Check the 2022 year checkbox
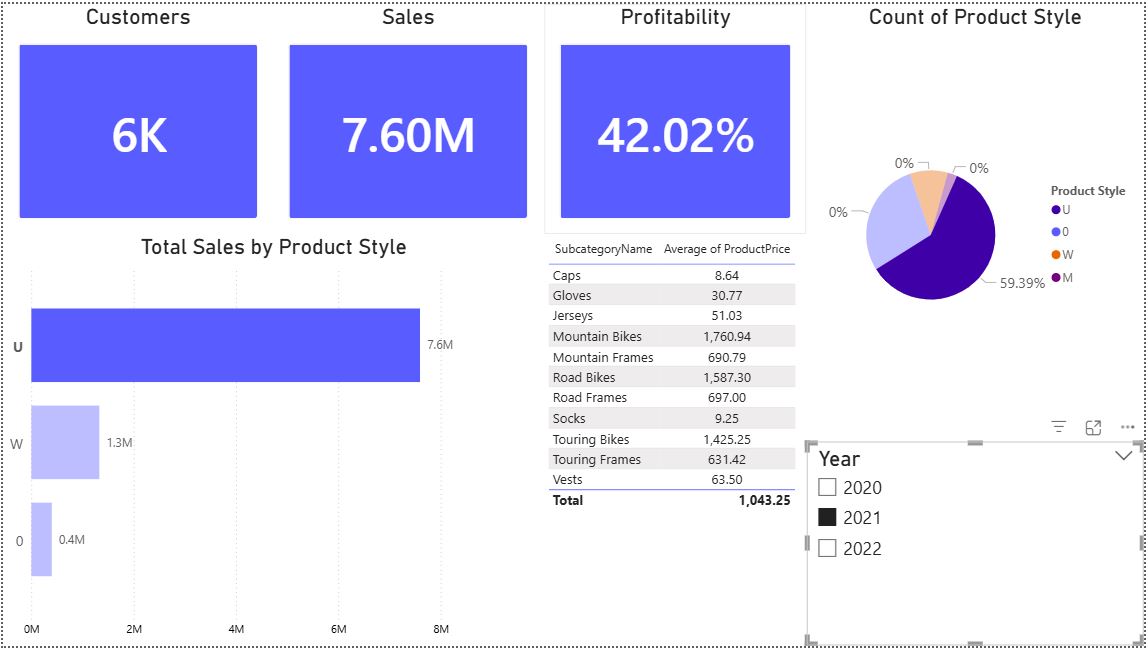1148x650 pixels. (827, 548)
